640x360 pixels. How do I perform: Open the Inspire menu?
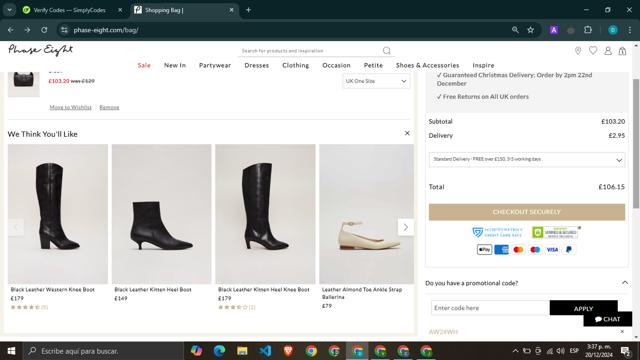[483, 65]
